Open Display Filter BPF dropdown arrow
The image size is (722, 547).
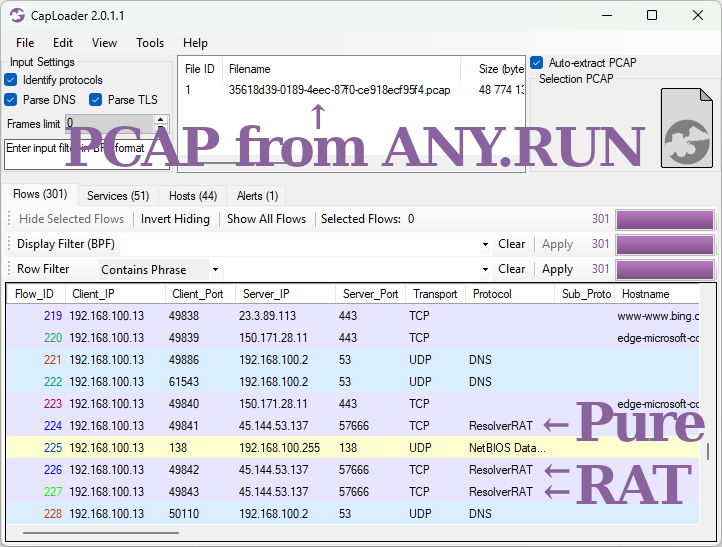[485, 244]
